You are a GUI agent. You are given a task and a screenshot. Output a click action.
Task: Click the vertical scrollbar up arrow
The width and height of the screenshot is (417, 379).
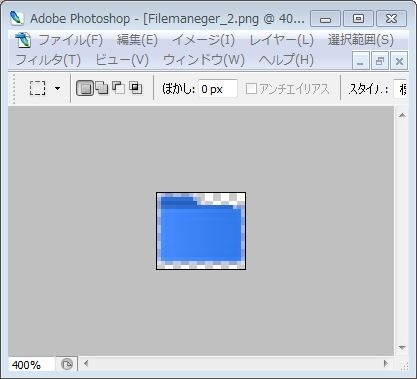click(x=402, y=115)
